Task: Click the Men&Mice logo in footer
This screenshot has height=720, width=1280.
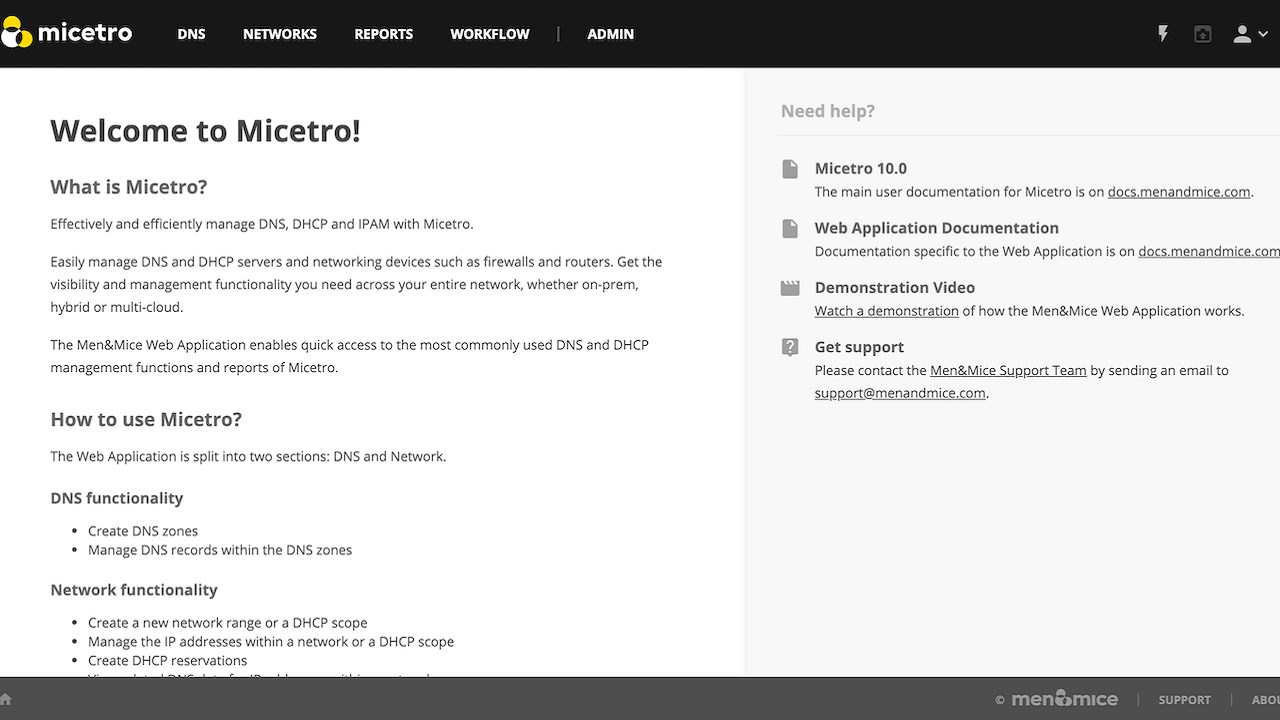Action: (1064, 699)
